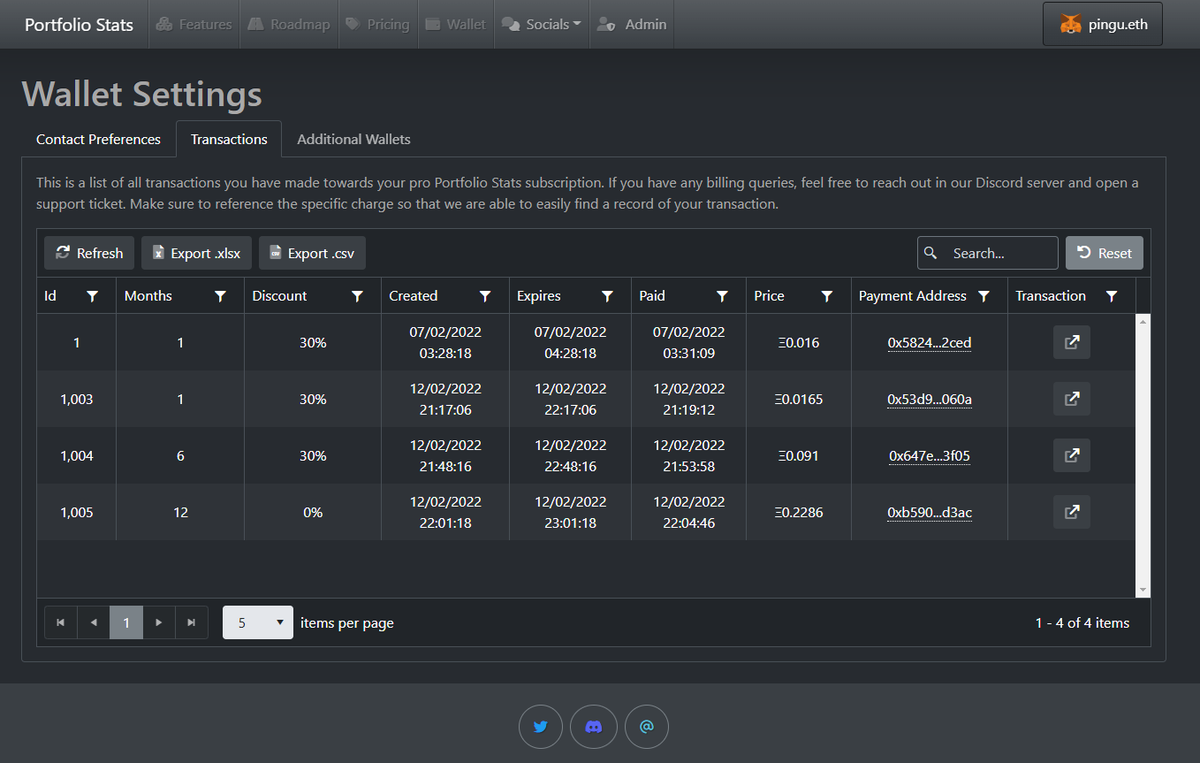Expand the Socials dropdown menu
Viewport: 1200px width, 763px height.
point(540,24)
